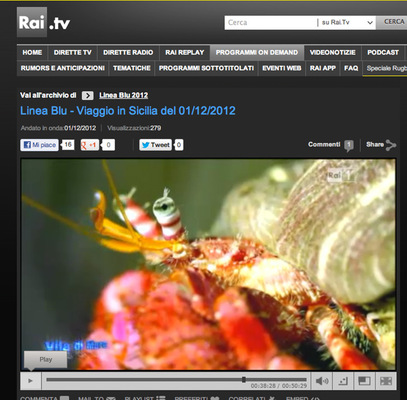Open the Share arrow icon
This screenshot has width=407, height=400.
[x=390, y=145]
